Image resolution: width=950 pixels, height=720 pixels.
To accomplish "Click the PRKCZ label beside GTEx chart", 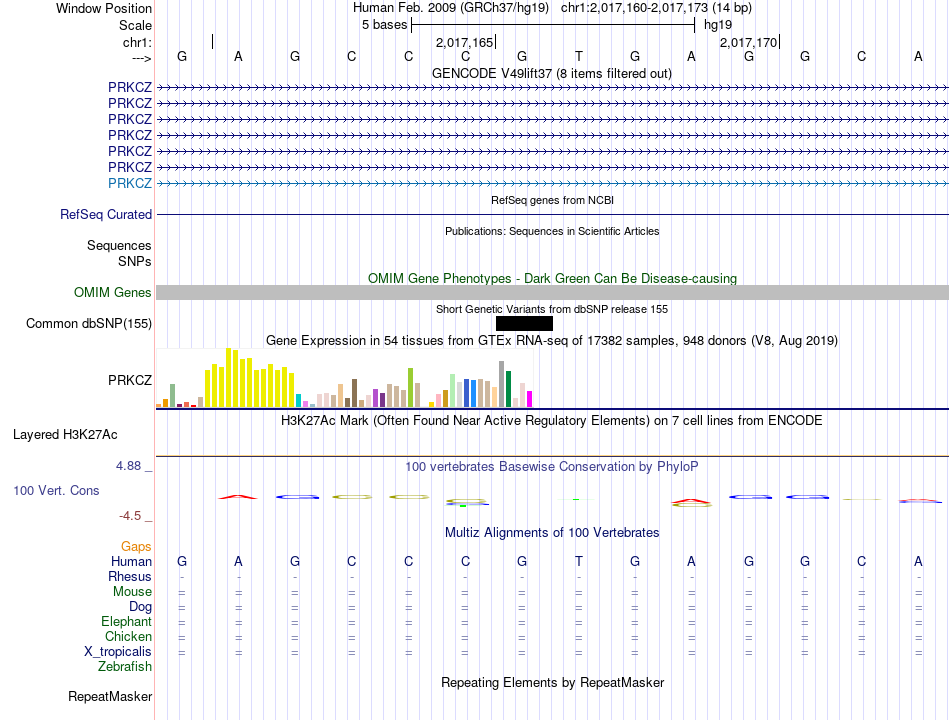I will pos(130,380).
